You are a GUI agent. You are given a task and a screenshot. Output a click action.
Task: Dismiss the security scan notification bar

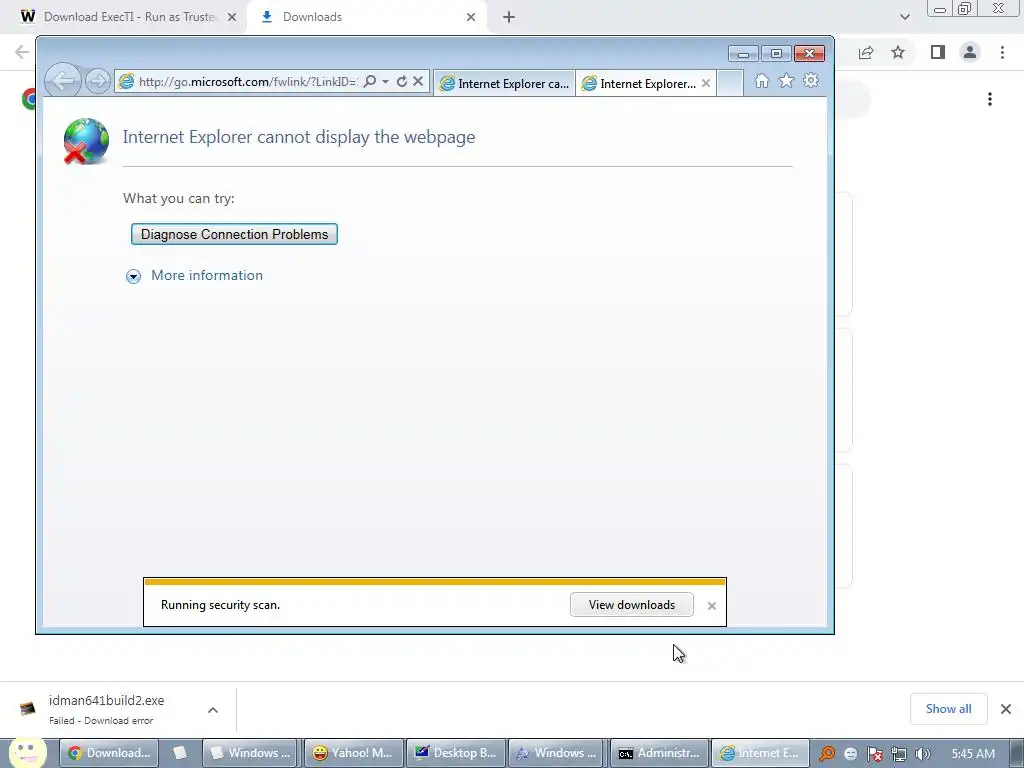pos(712,606)
